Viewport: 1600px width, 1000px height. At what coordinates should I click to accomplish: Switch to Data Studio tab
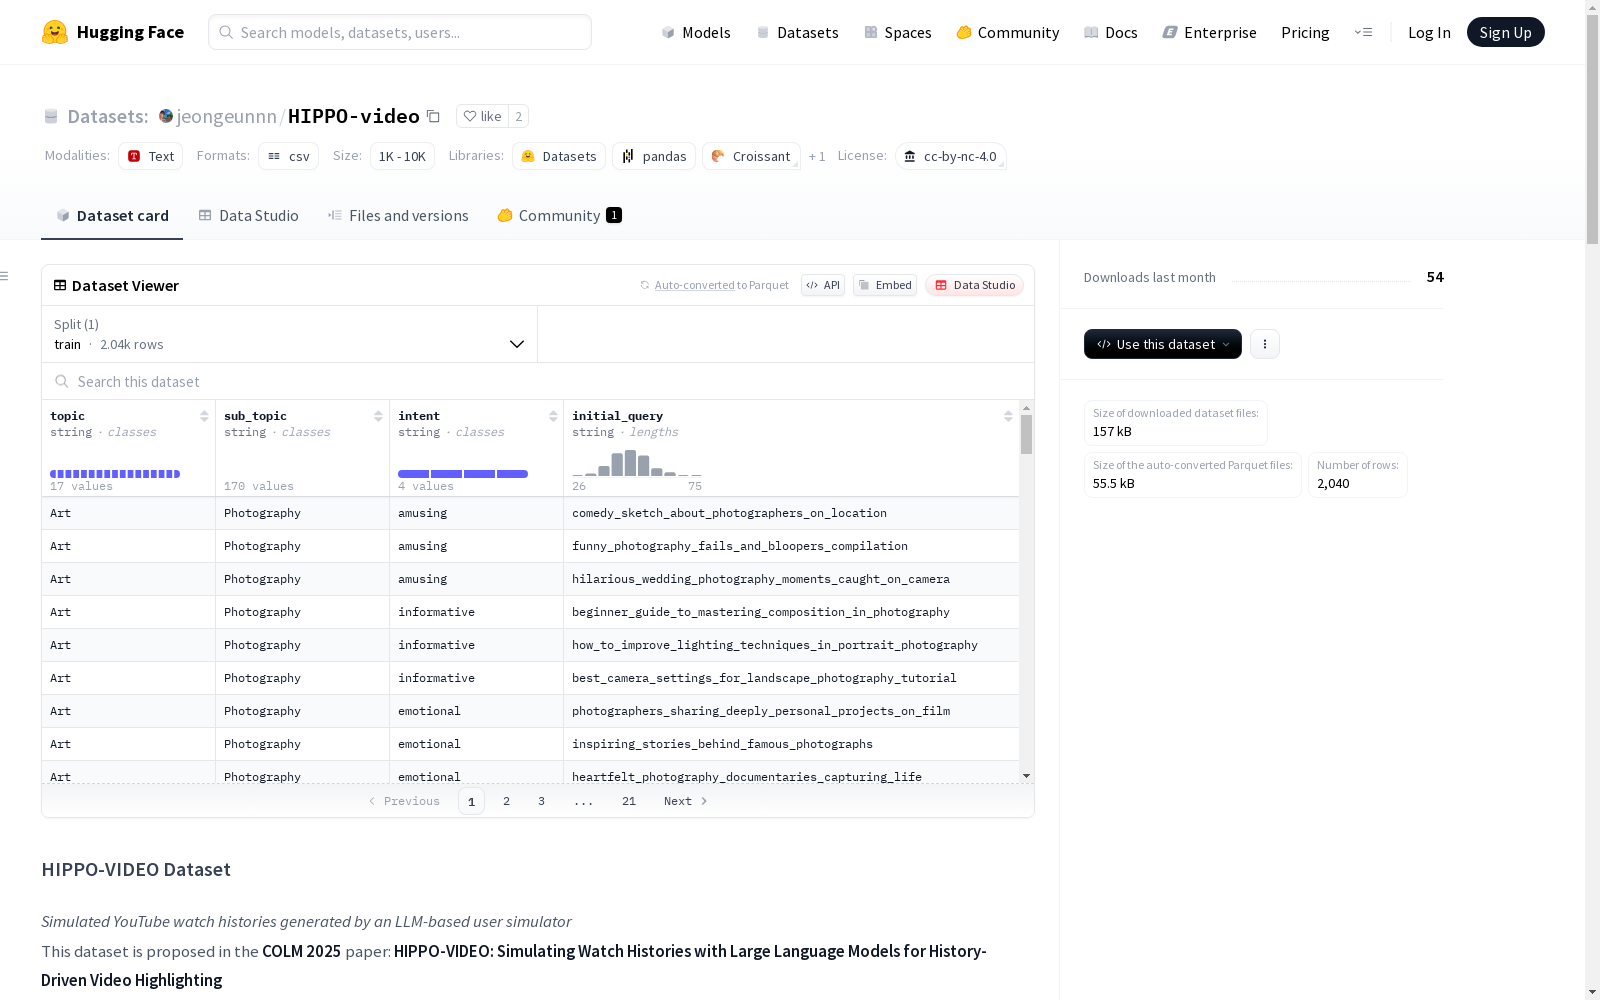click(x=249, y=216)
